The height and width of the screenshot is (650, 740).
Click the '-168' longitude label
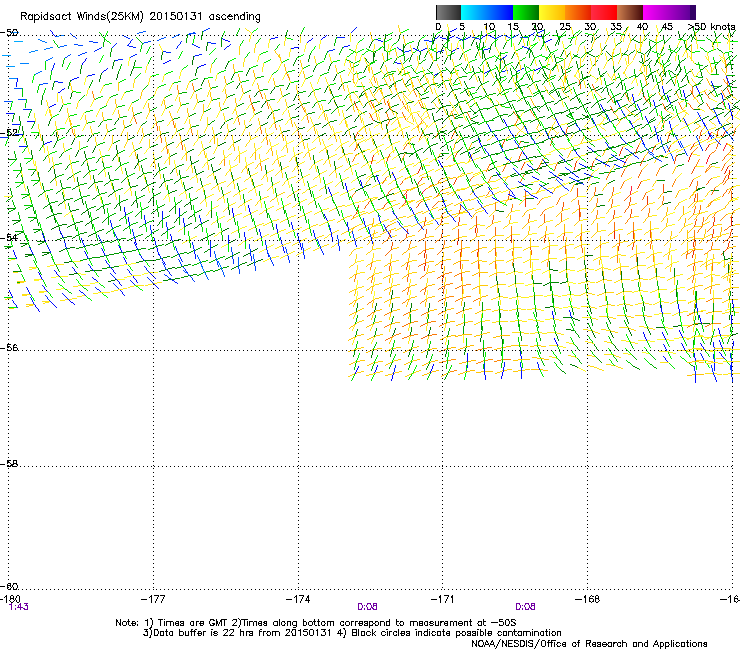[x=588, y=599]
